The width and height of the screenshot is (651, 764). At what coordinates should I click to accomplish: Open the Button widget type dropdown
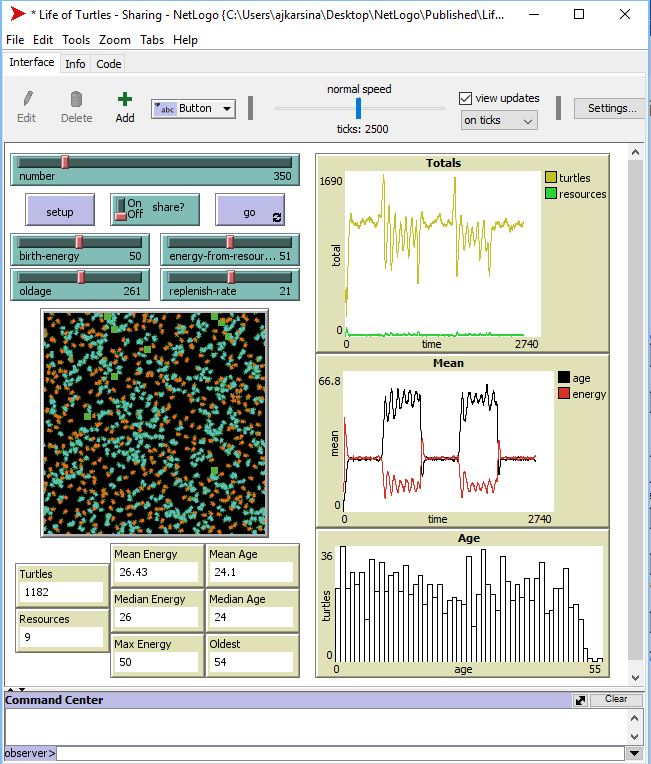click(x=193, y=108)
